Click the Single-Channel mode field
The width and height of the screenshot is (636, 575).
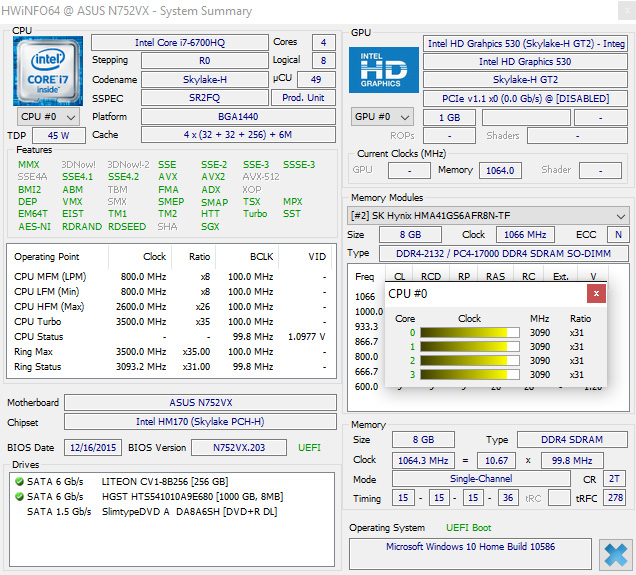click(x=481, y=478)
